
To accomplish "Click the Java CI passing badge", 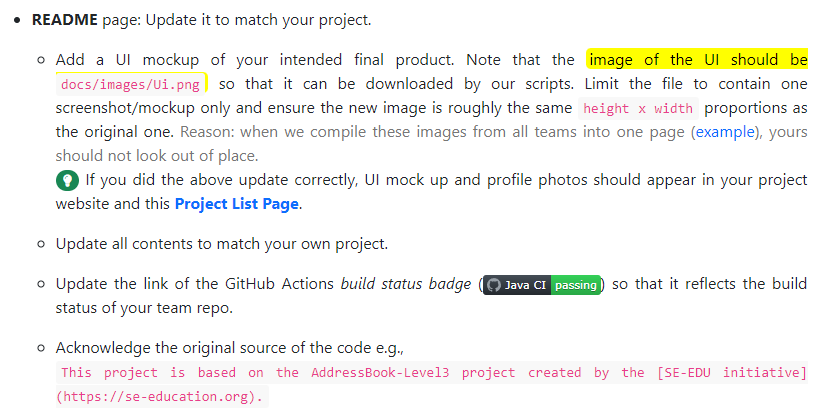I will pyautogui.click(x=542, y=285).
